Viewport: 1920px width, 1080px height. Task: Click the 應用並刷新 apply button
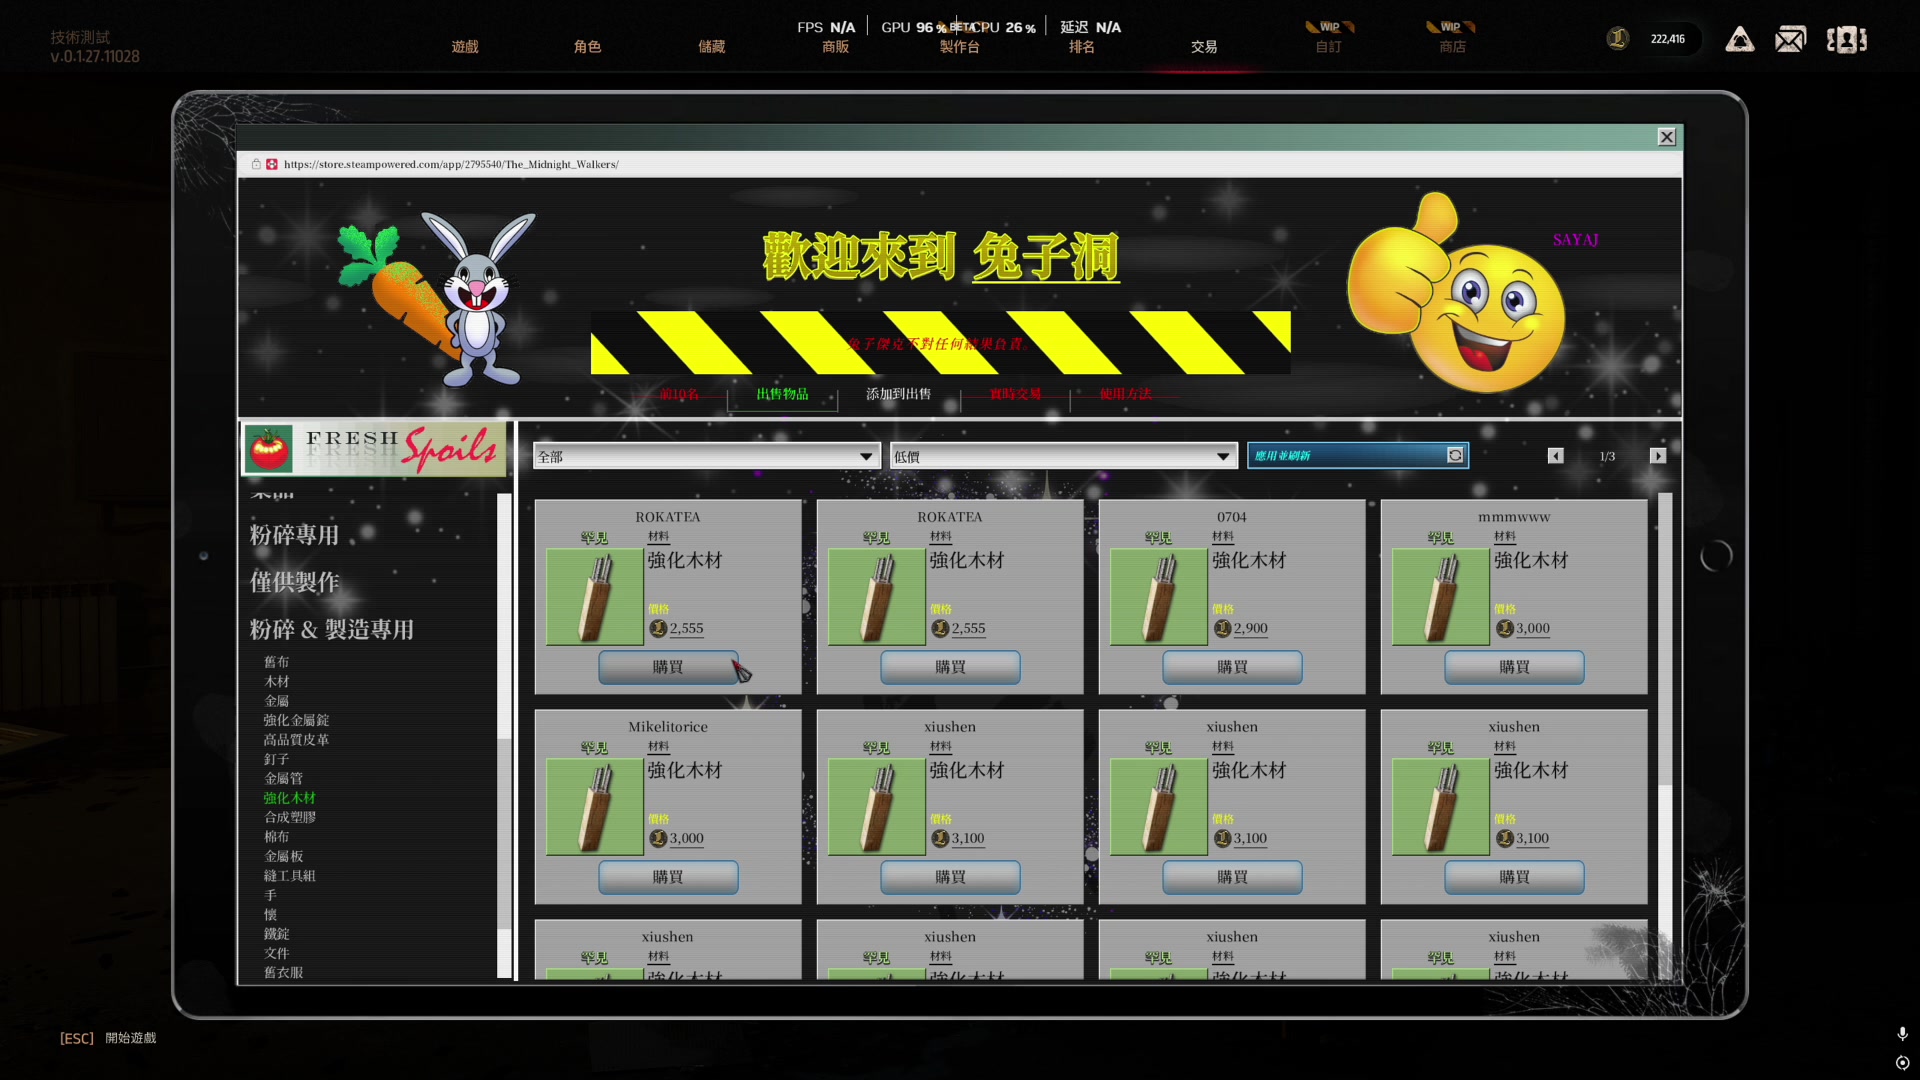1357,456
